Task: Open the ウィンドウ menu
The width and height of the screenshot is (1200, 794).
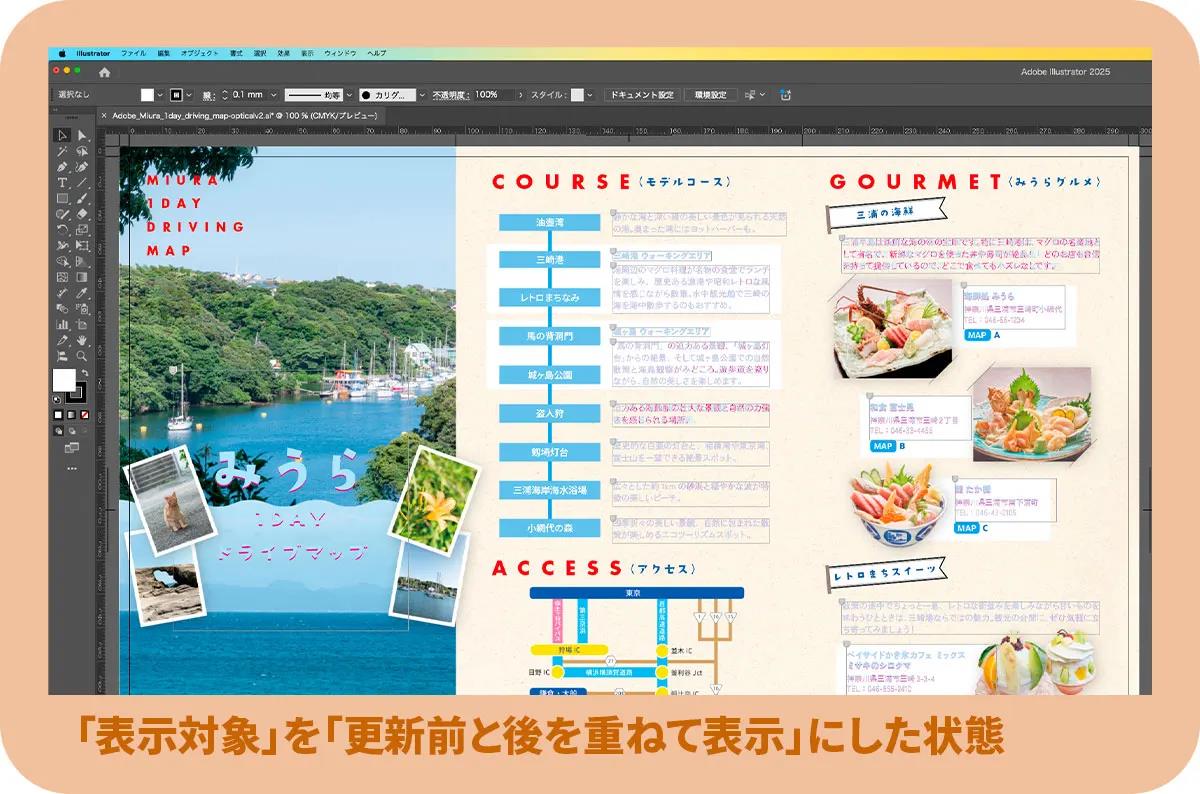Action: click(x=340, y=52)
